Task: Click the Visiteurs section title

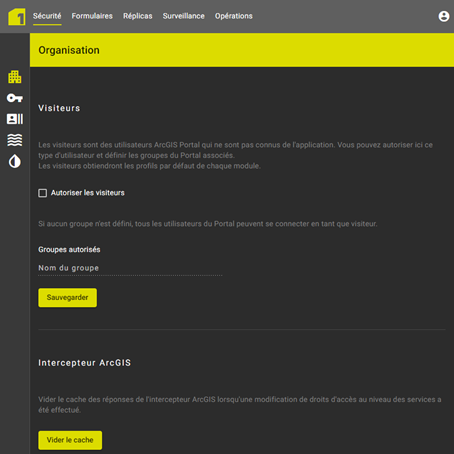Action: [59, 108]
